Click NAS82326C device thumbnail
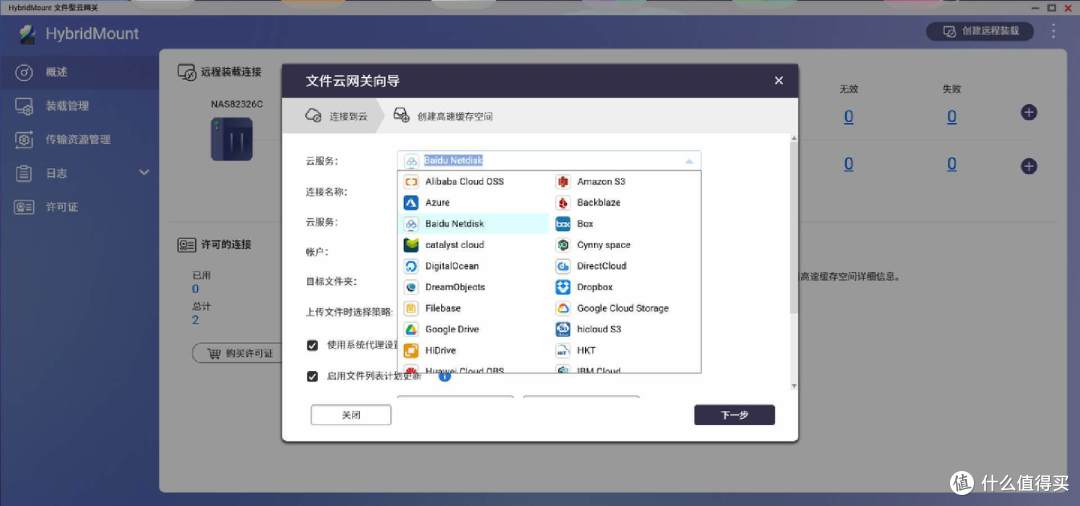The height and width of the screenshot is (506, 1080). coord(231,139)
